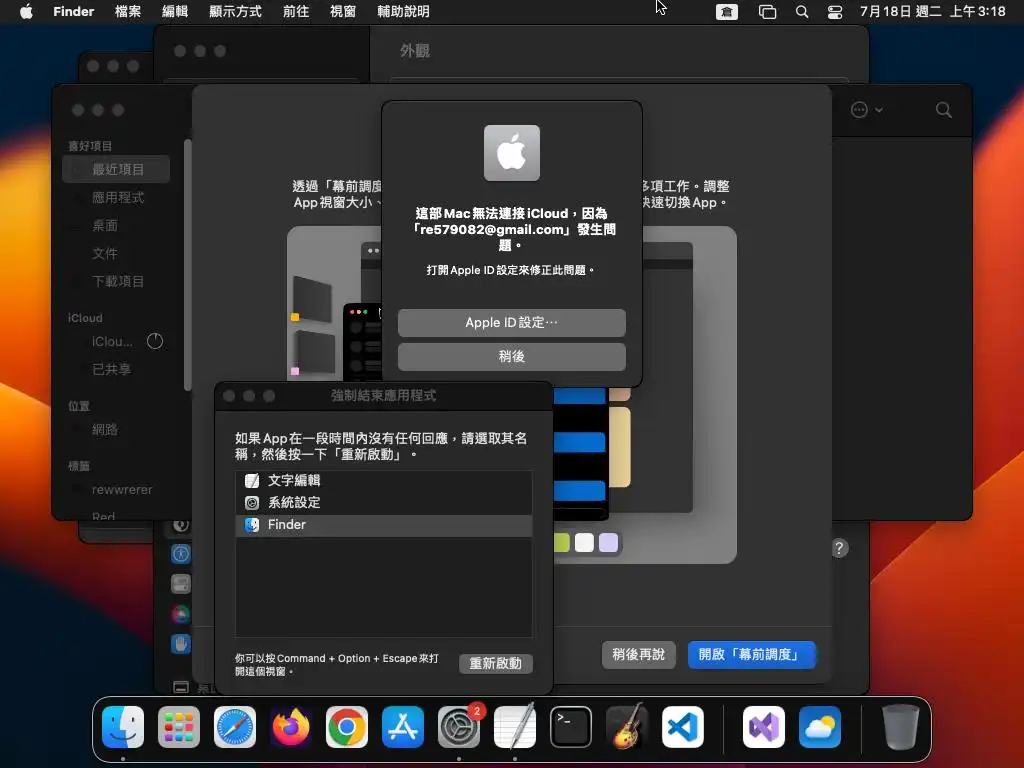Click the input source menu bar icon
1024x768 pixels.
(x=727, y=12)
